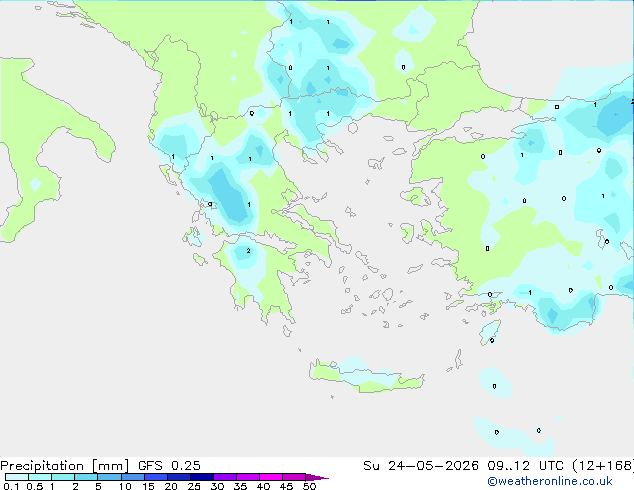Select the 35–40 mm magenta legend swatch

248,477
